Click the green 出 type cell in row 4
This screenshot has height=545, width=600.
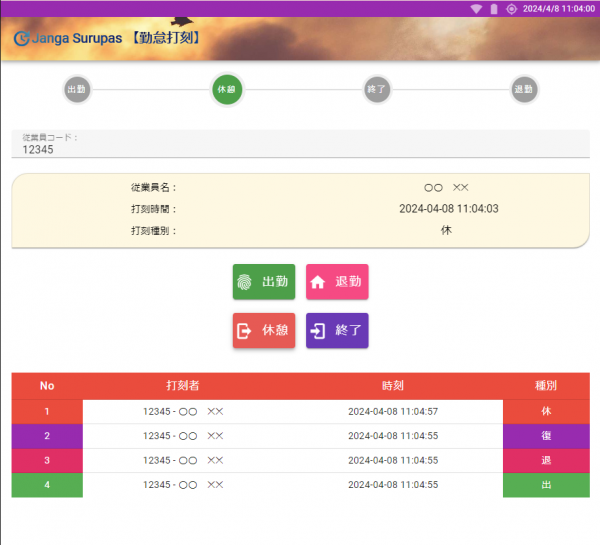click(x=546, y=485)
